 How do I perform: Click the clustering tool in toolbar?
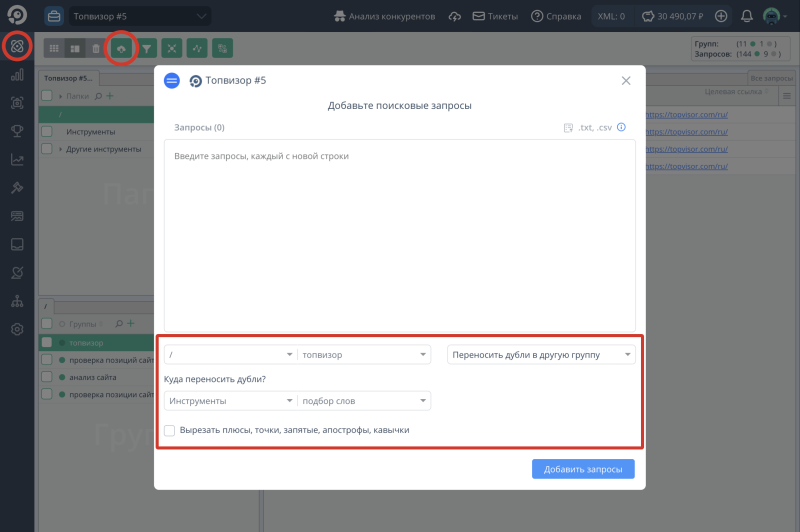pyautogui.click(x=172, y=48)
